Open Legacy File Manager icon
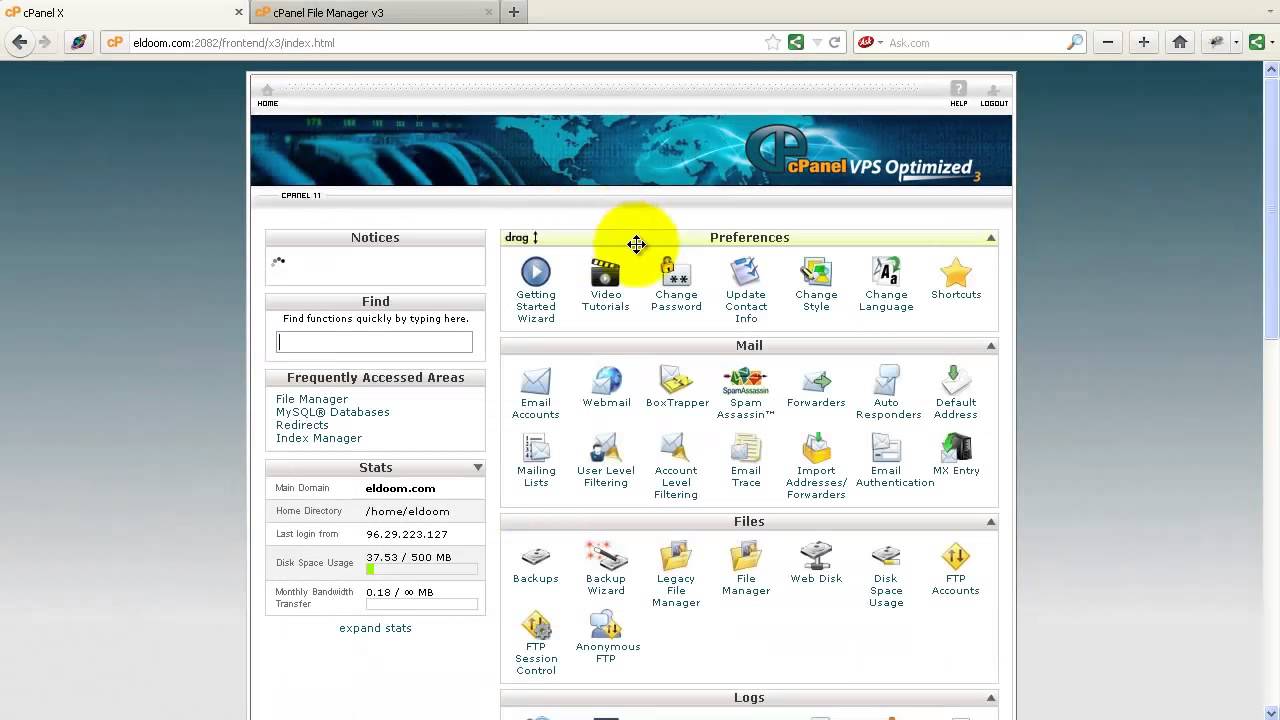 click(x=676, y=556)
